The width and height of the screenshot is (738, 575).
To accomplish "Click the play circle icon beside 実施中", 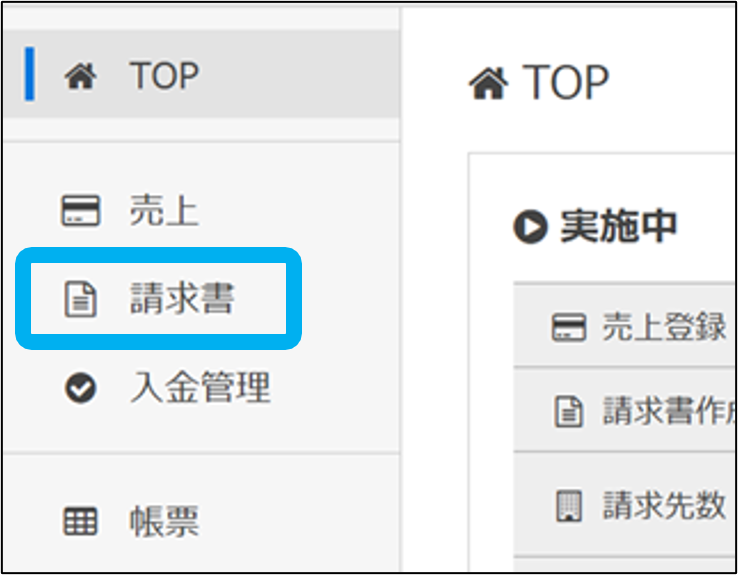I will click(x=529, y=229).
